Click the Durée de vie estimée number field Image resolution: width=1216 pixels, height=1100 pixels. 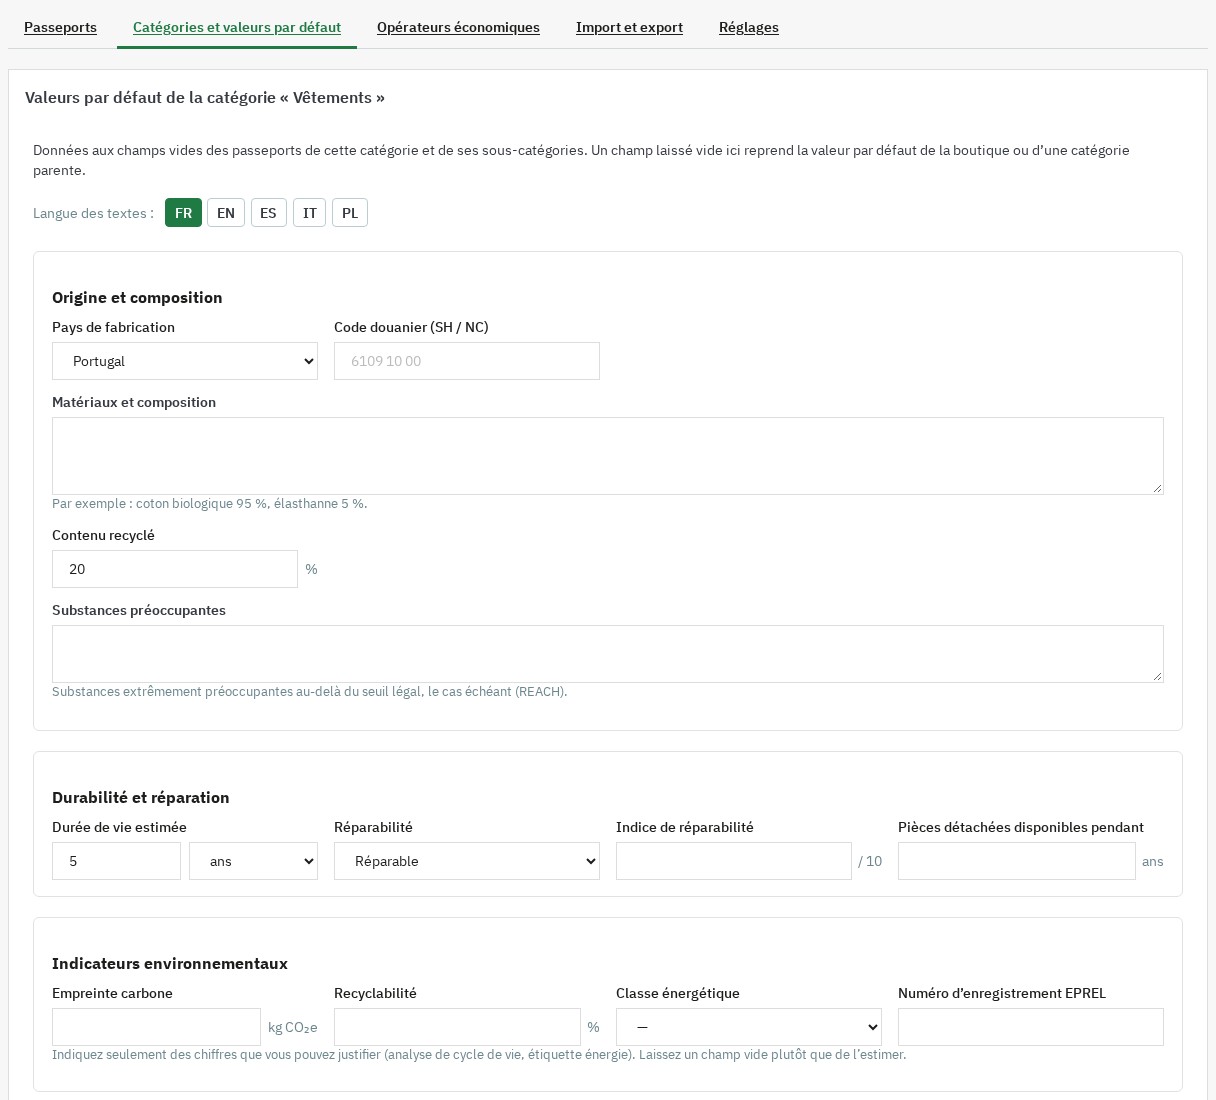pyautogui.click(x=116, y=861)
